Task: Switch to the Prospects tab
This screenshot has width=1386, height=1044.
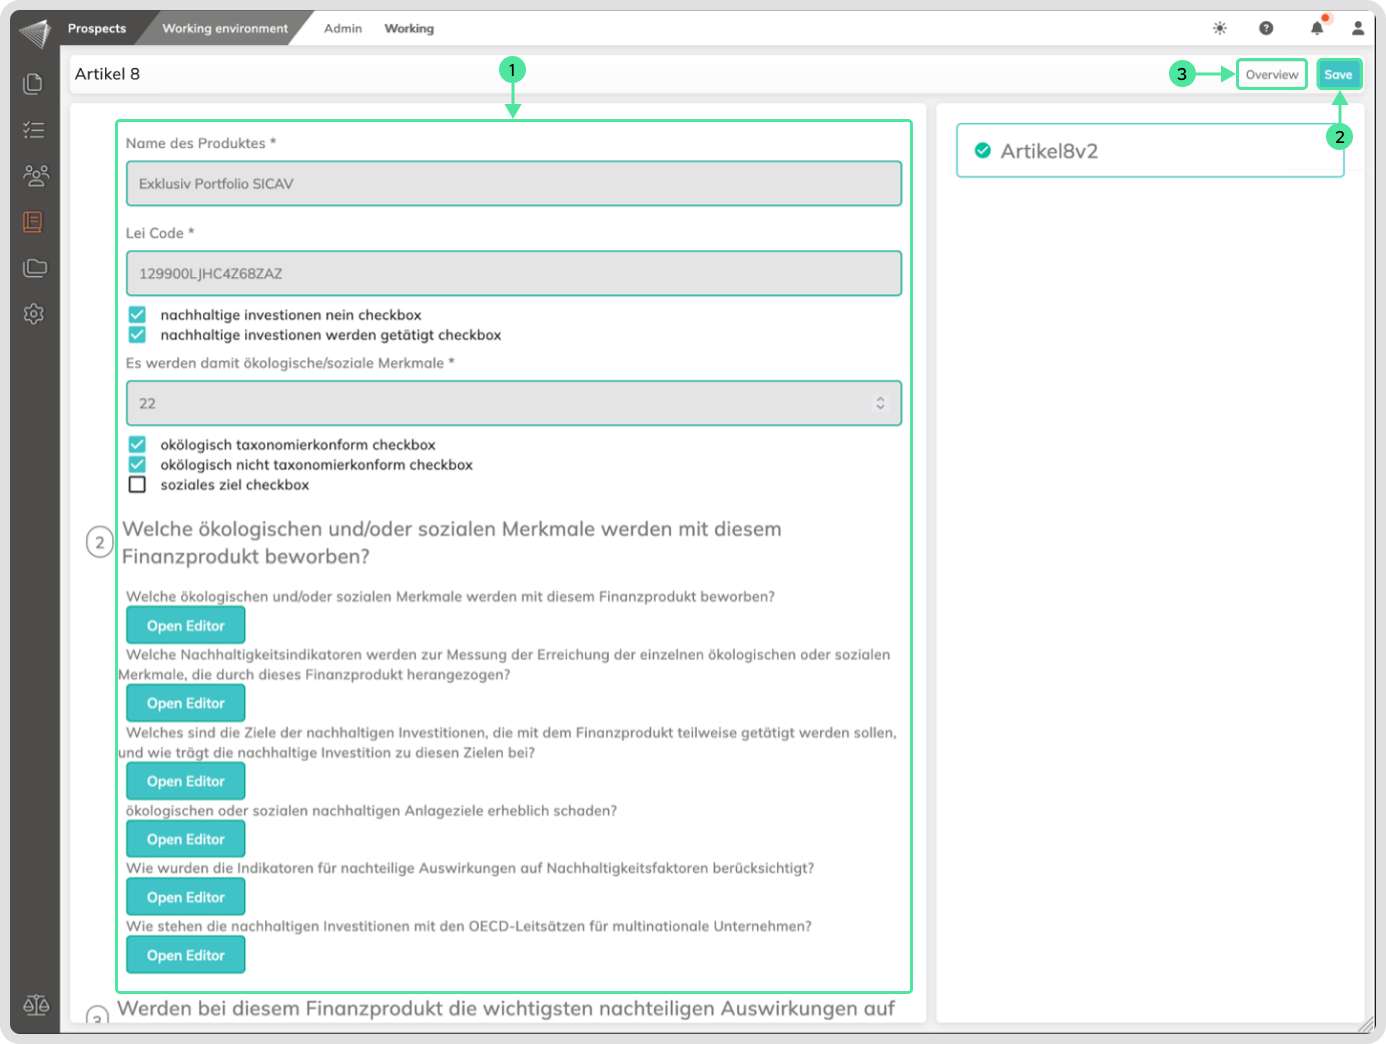Action: [97, 28]
